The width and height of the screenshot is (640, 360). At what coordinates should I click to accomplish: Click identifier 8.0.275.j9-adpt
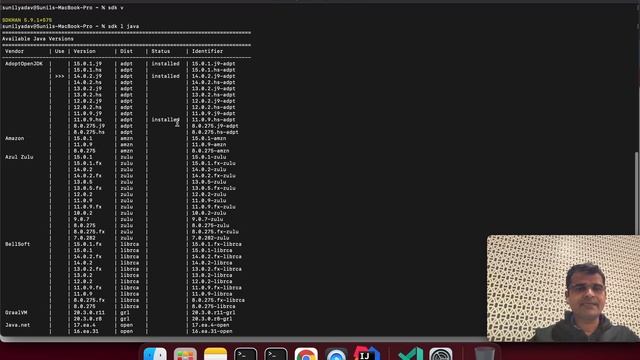(x=215, y=126)
